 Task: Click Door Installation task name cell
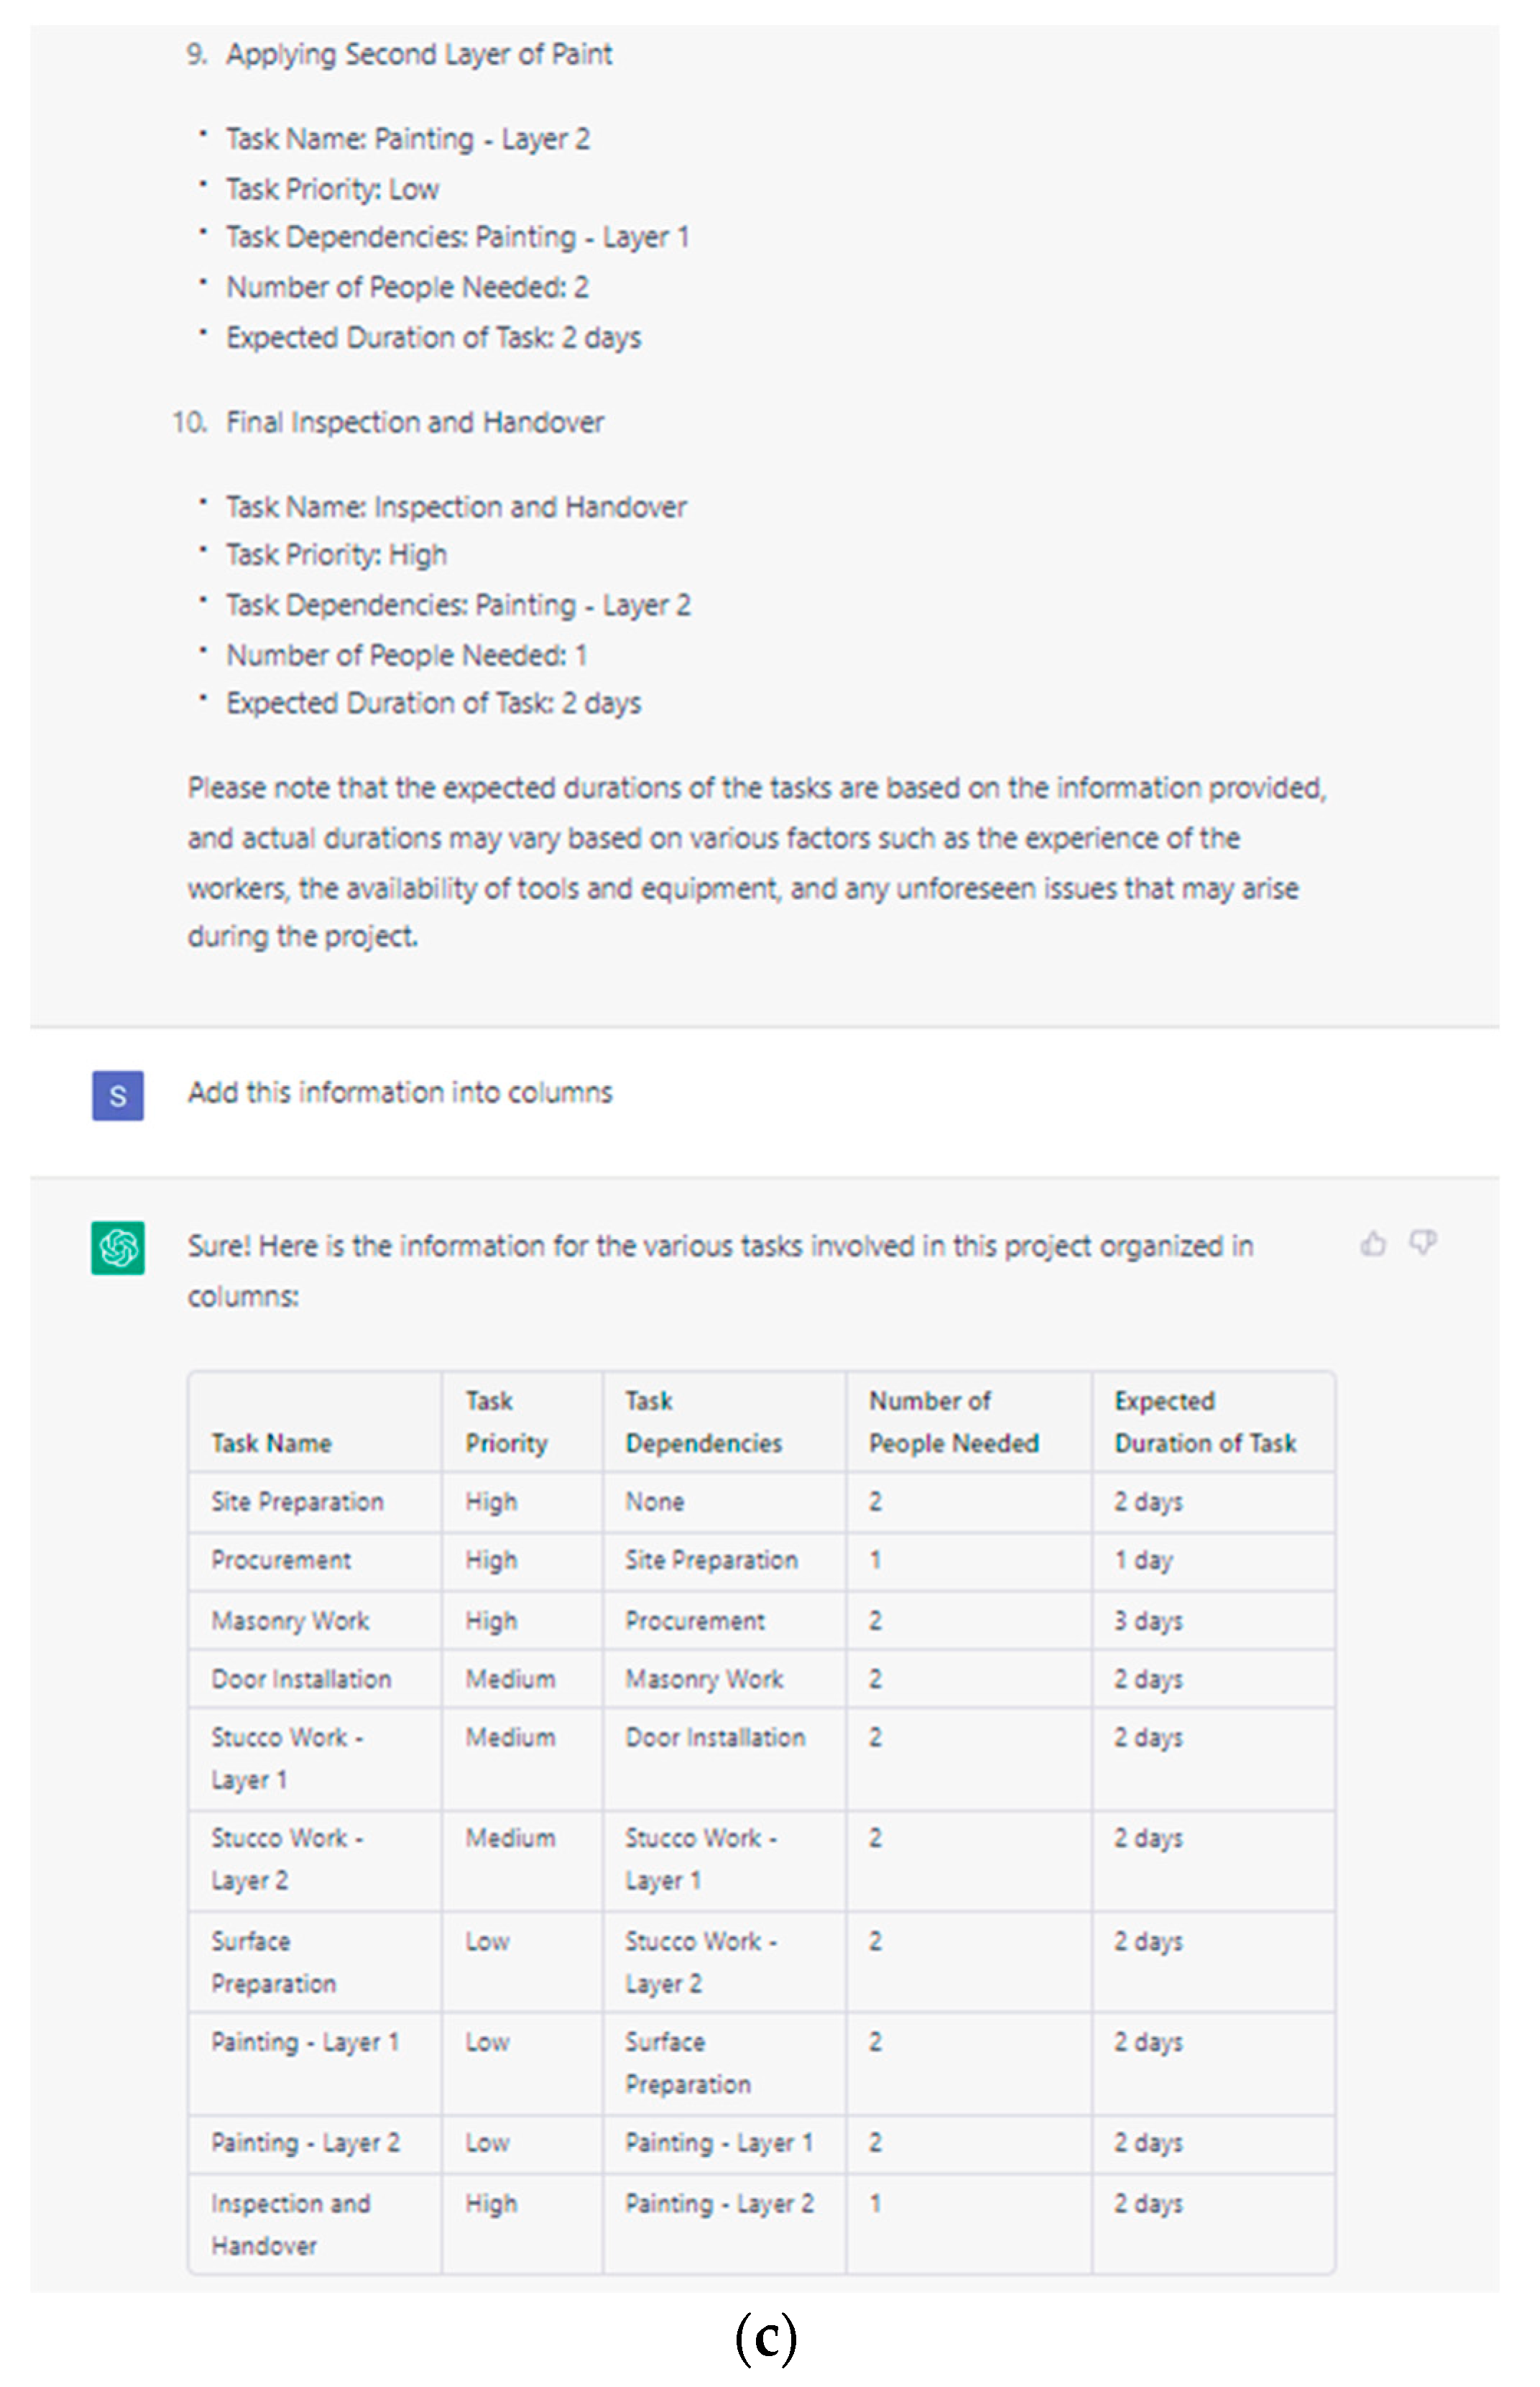301,1679
